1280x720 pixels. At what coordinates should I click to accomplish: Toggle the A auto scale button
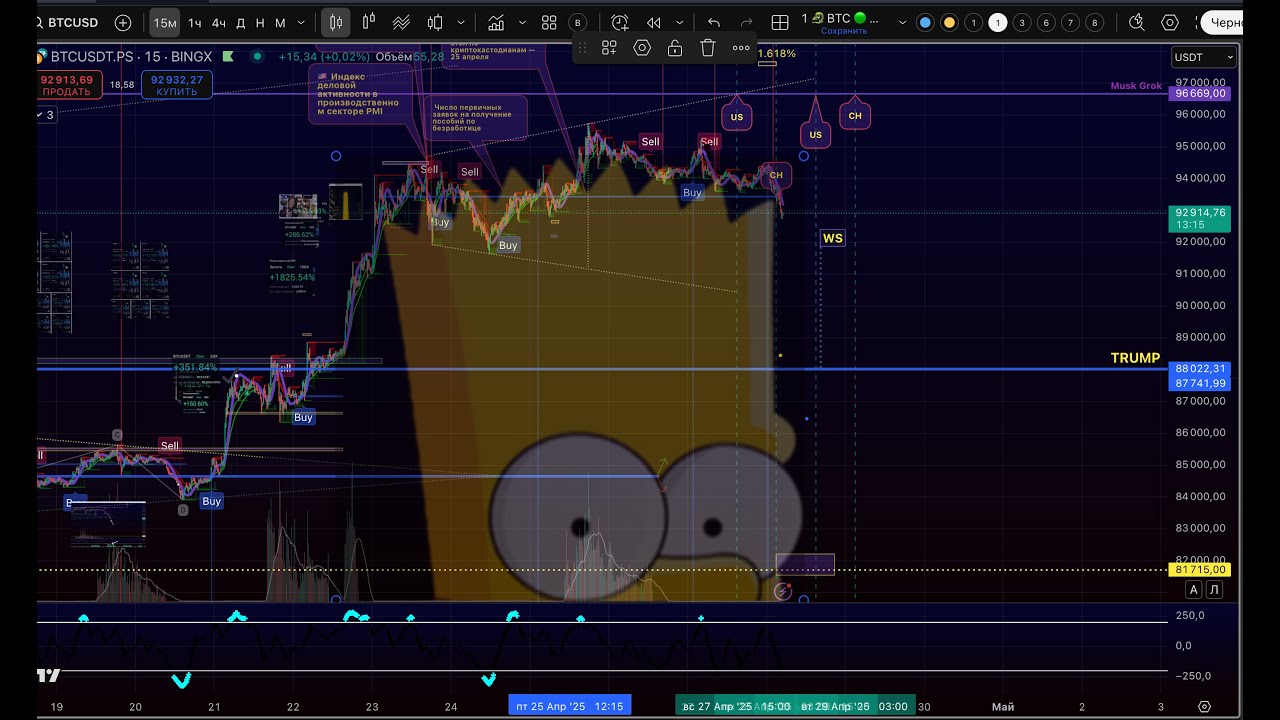tap(1194, 590)
